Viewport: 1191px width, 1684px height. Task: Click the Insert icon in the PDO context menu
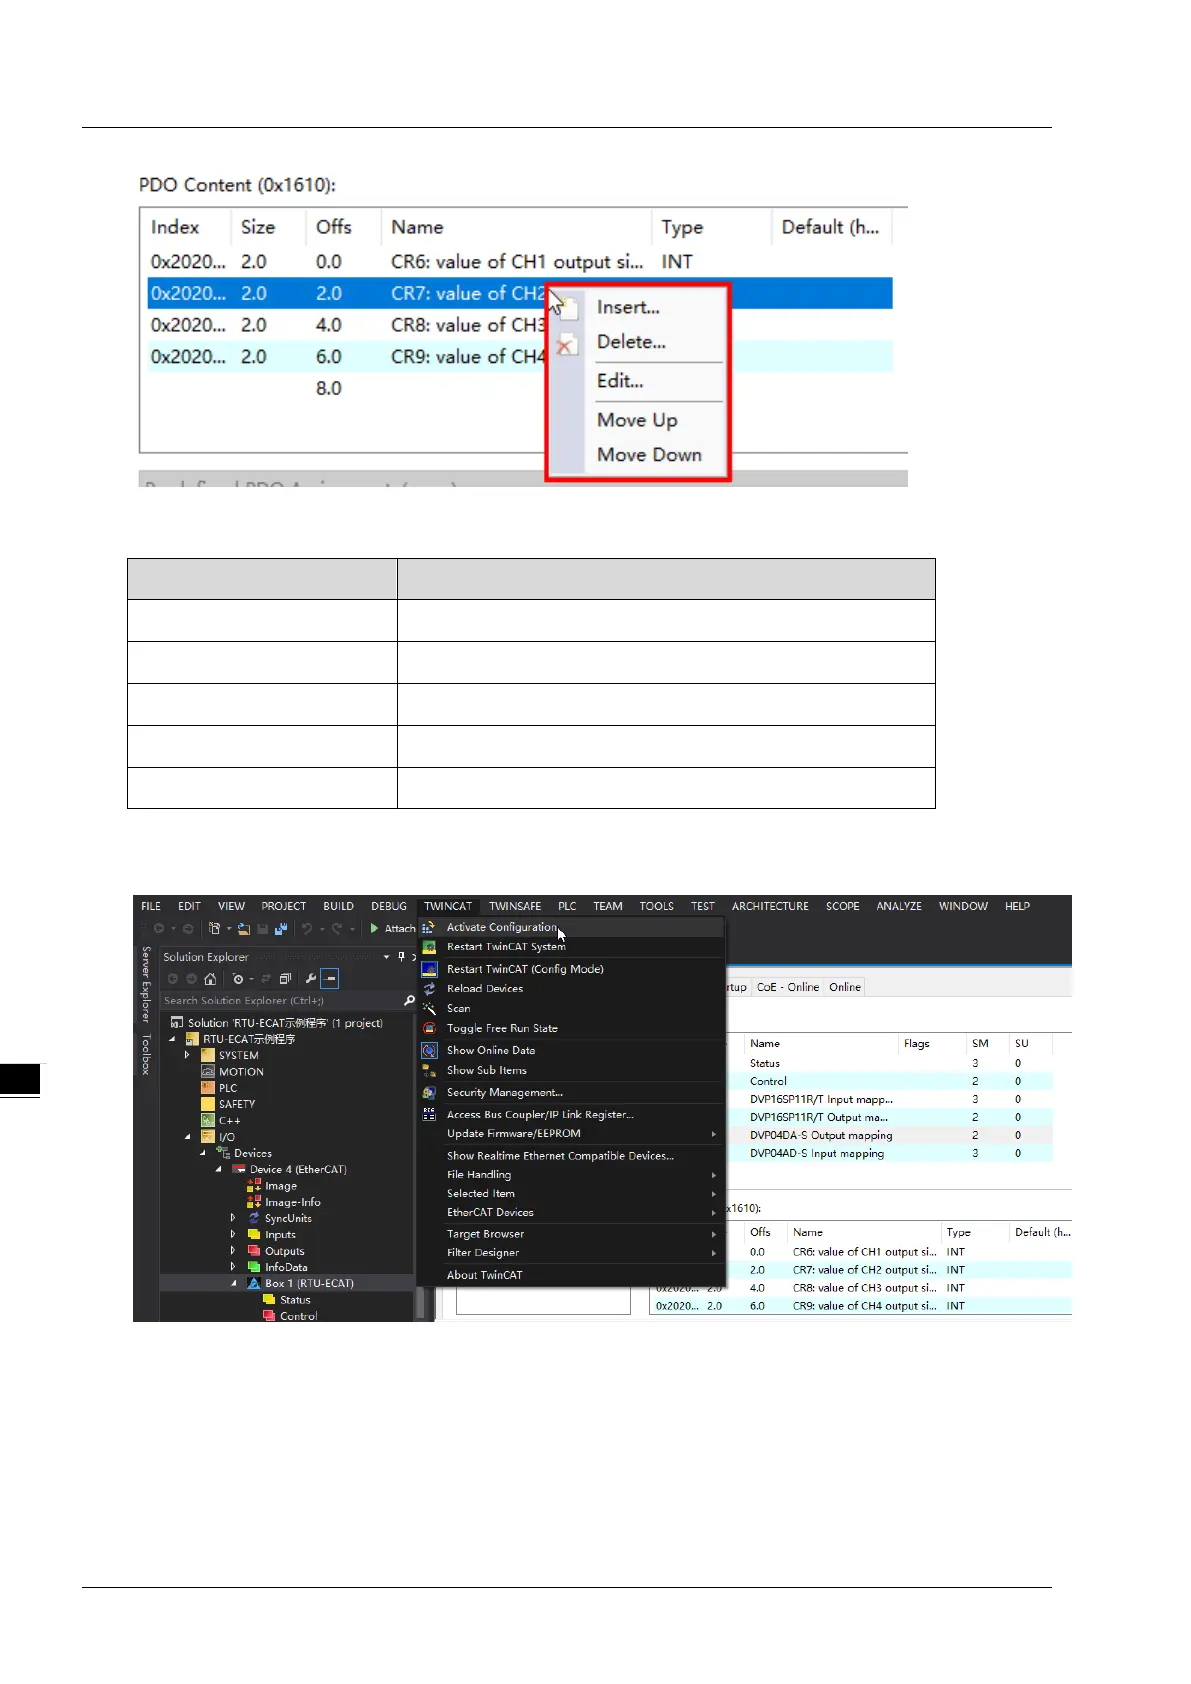(x=567, y=307)
